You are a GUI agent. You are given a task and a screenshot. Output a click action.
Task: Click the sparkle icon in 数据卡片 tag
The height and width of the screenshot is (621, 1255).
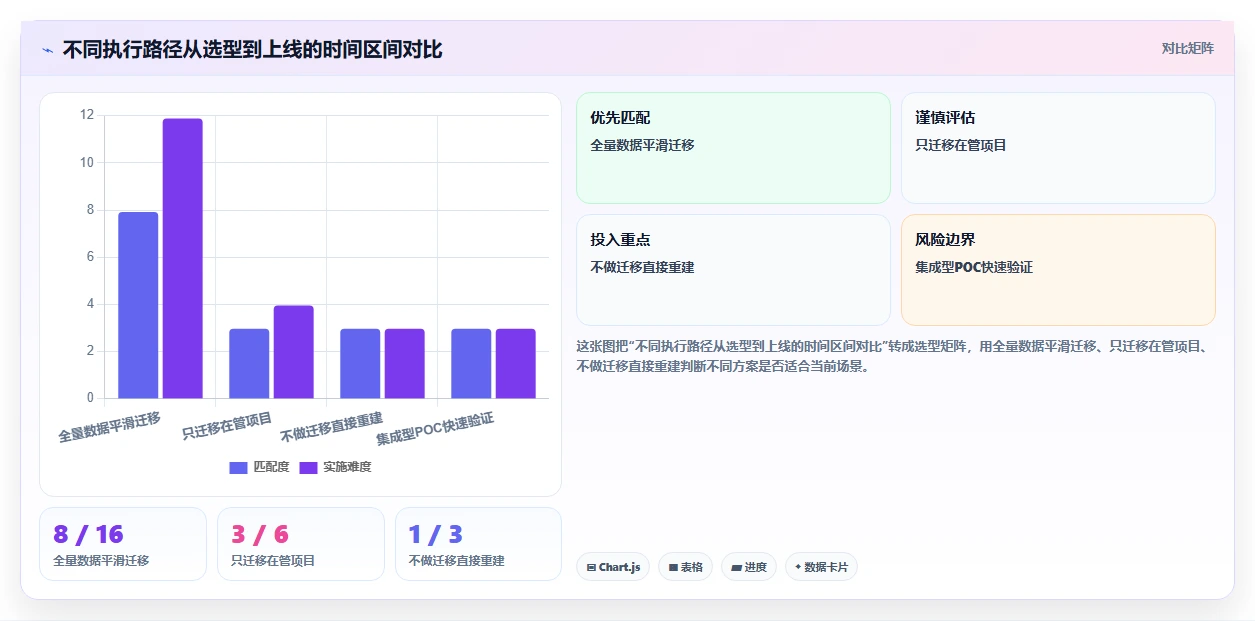point(798,567)
